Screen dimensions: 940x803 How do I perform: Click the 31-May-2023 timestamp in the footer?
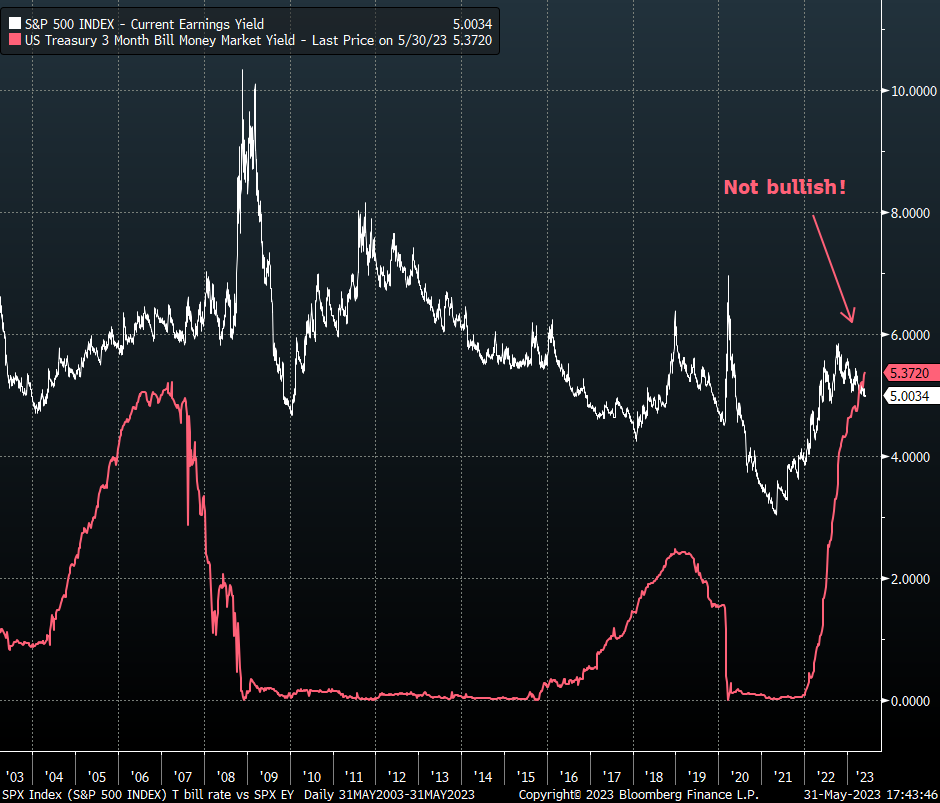(x=870, y=794)
